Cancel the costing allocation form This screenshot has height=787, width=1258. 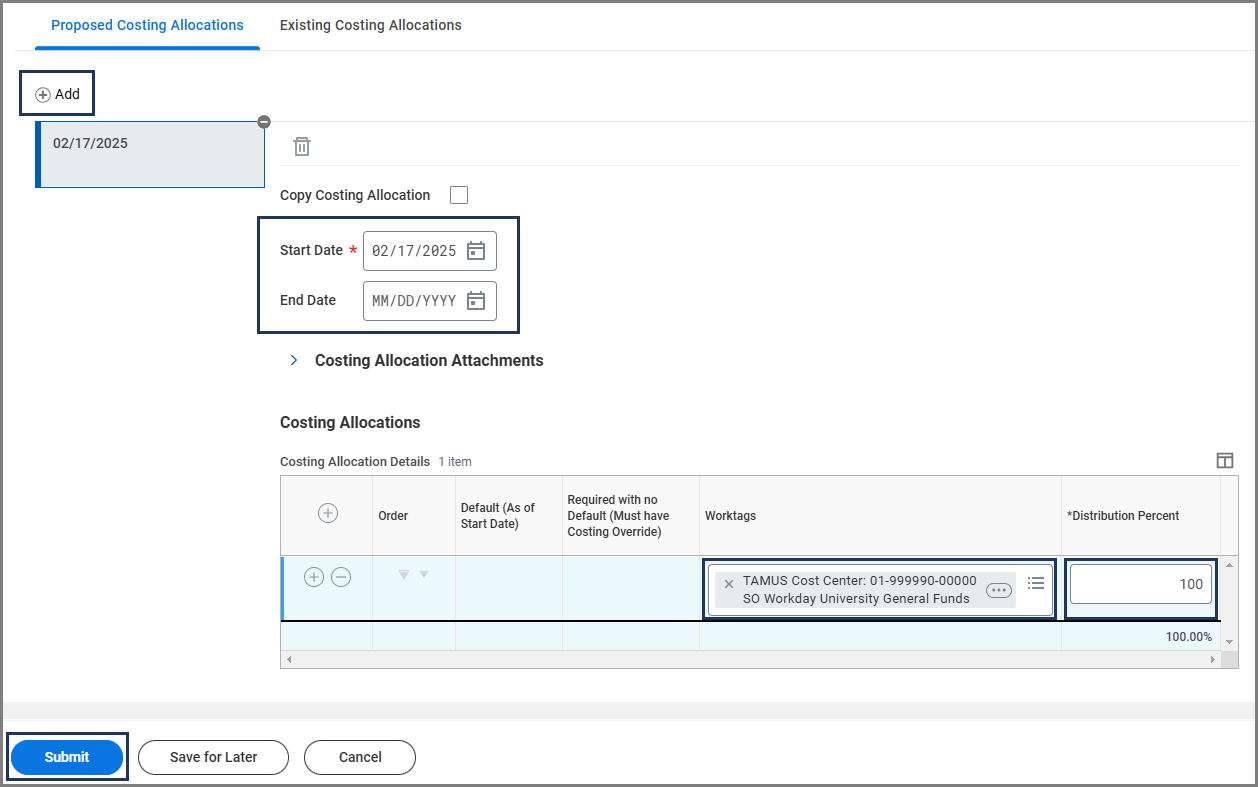[x=360, y=757]
